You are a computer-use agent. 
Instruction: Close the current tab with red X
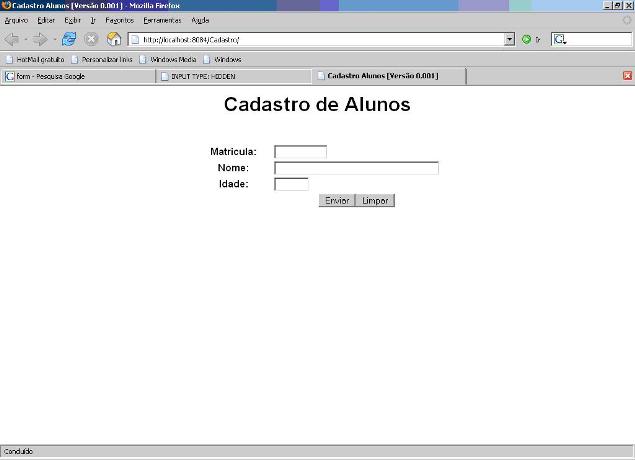pos(627,76)
